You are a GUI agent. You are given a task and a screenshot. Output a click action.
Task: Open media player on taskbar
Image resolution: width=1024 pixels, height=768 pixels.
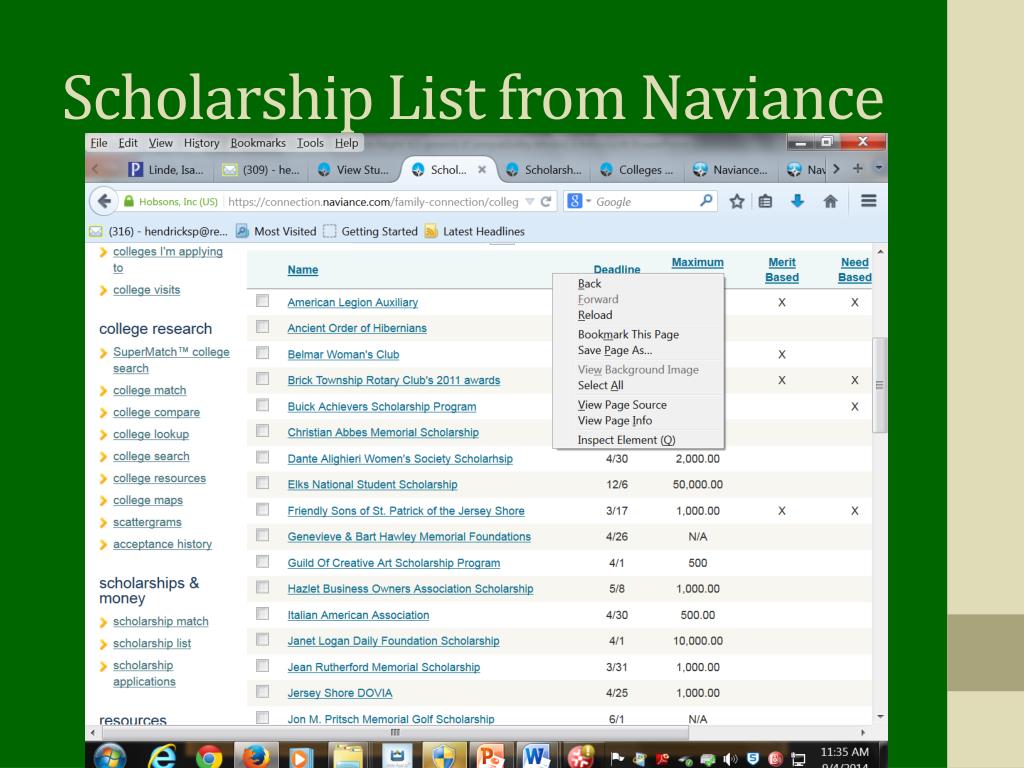pos(300,757)
